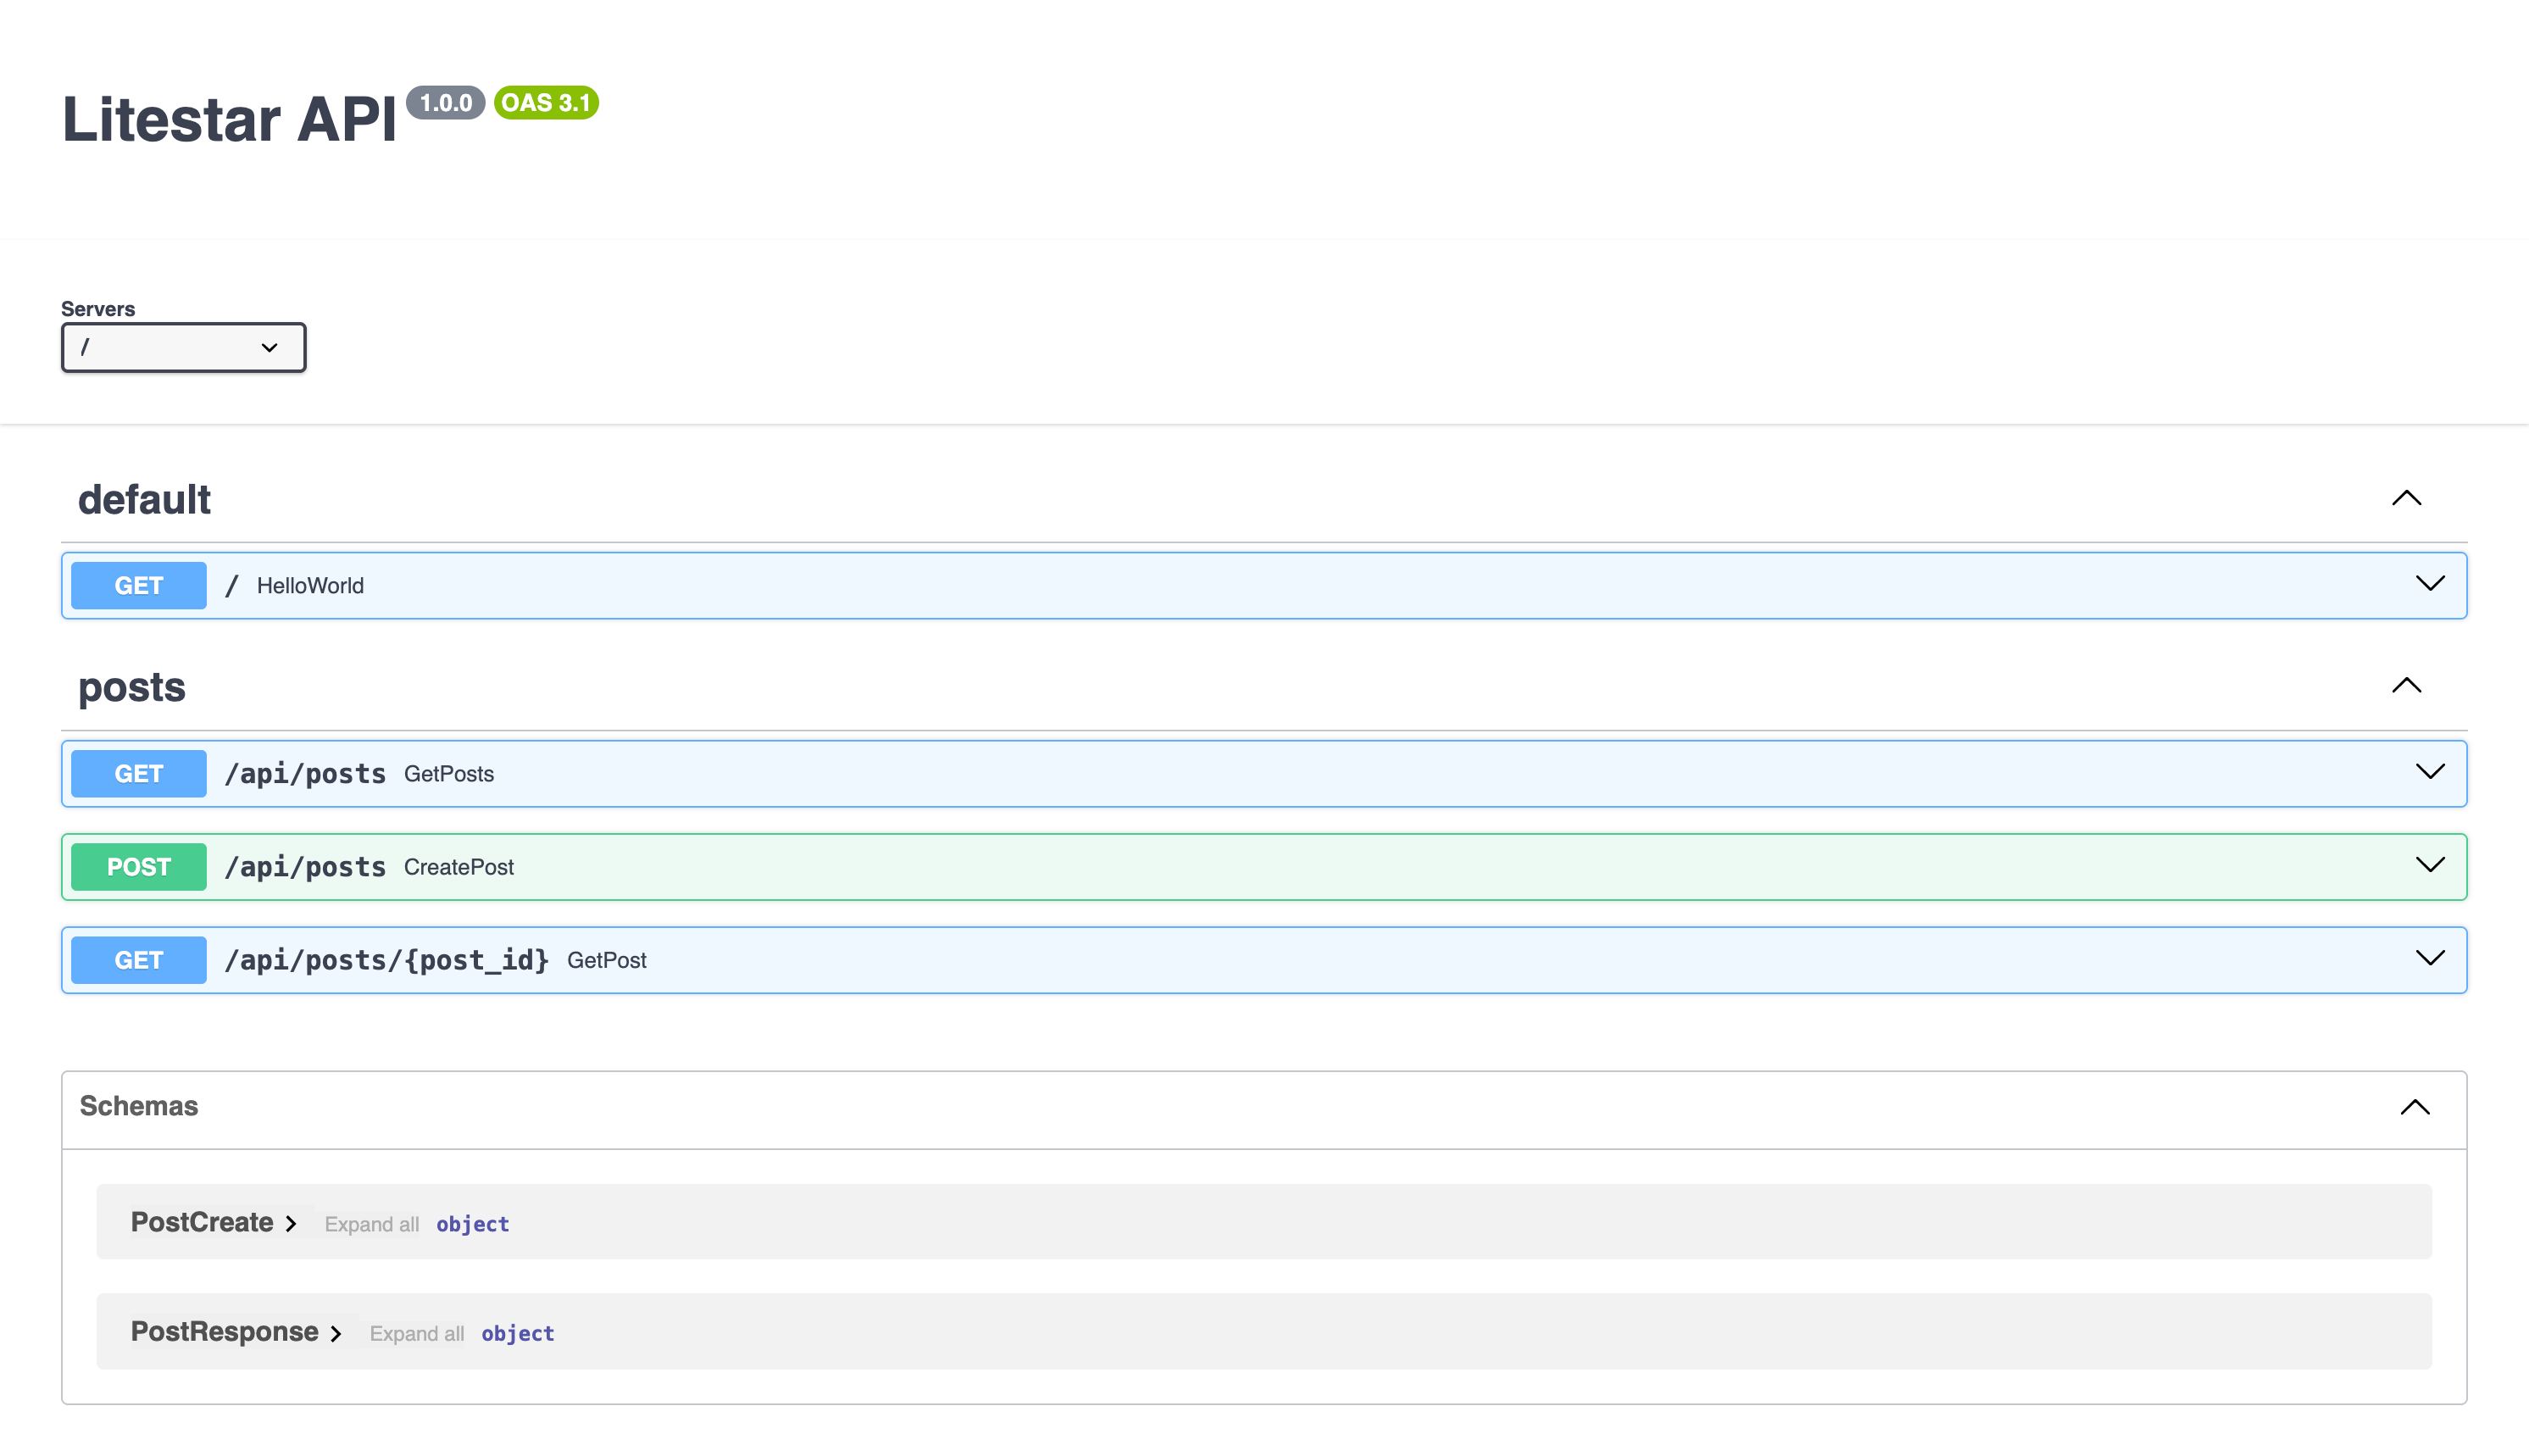This screenshot has width=2529, height=1456.
Task: Collapse the posts tag section
Action: [x=2406, y=686]
